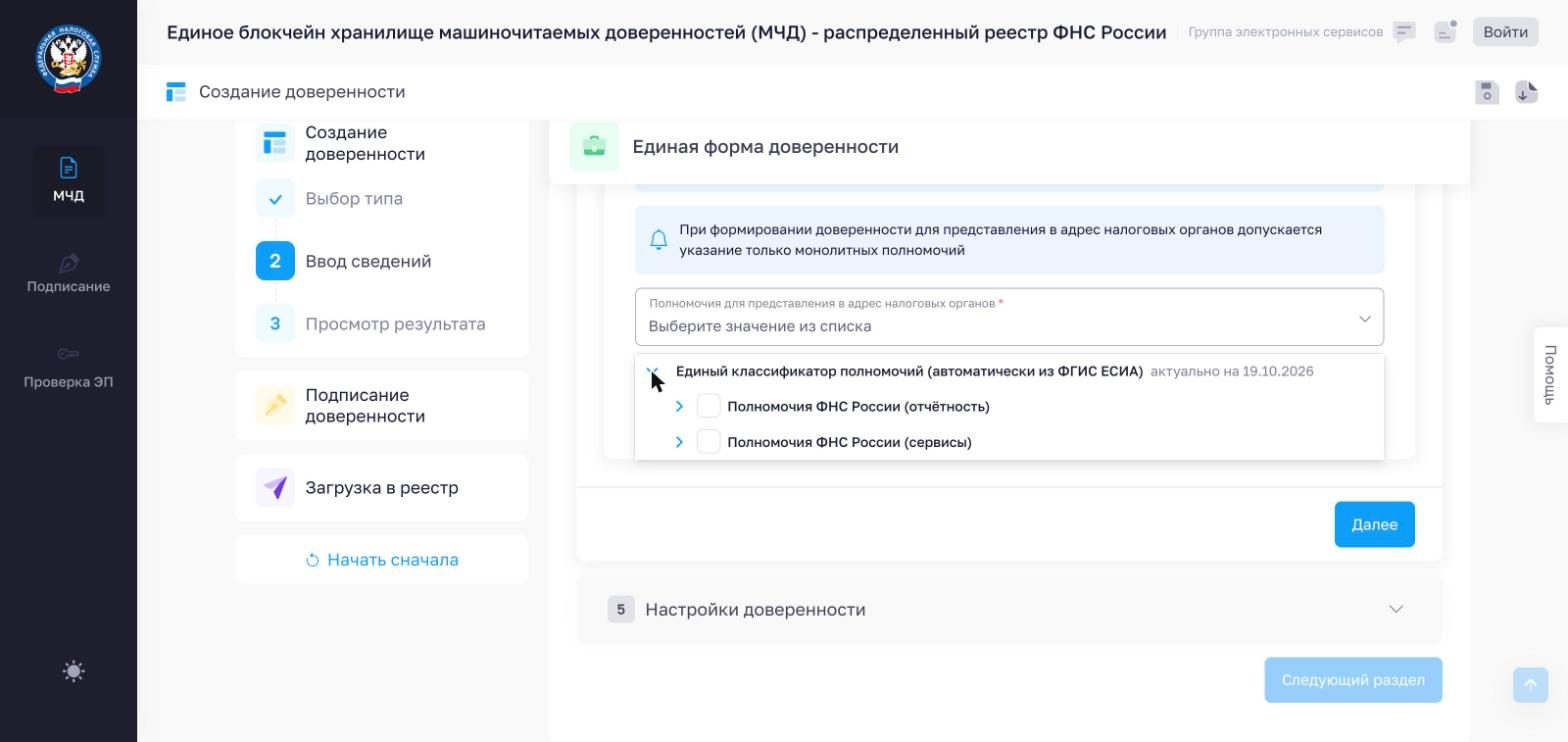1568x742 pixels.
Task: Go to Подписание in the sidebar
Action: pyautogui.click(x=68, y=273)
